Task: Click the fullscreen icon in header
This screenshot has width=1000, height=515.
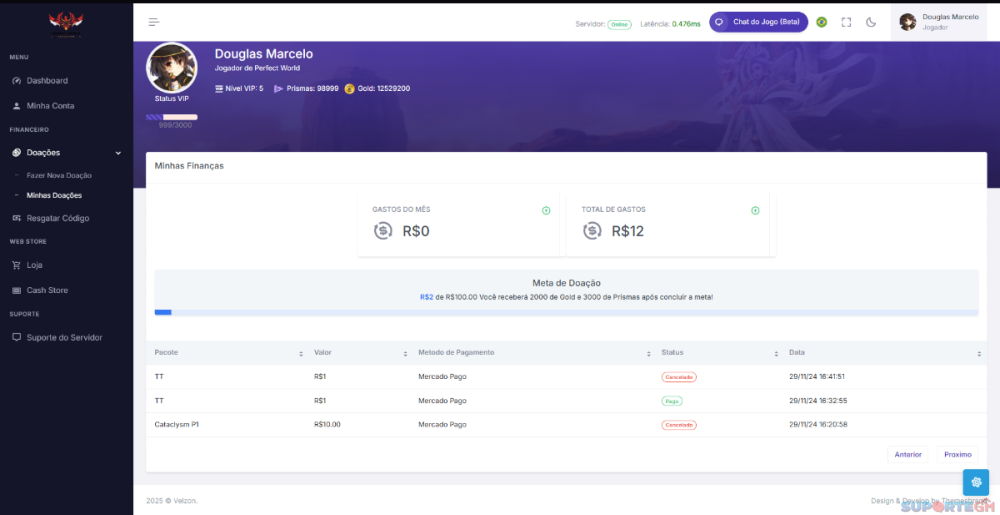Action: coord(847,22)
